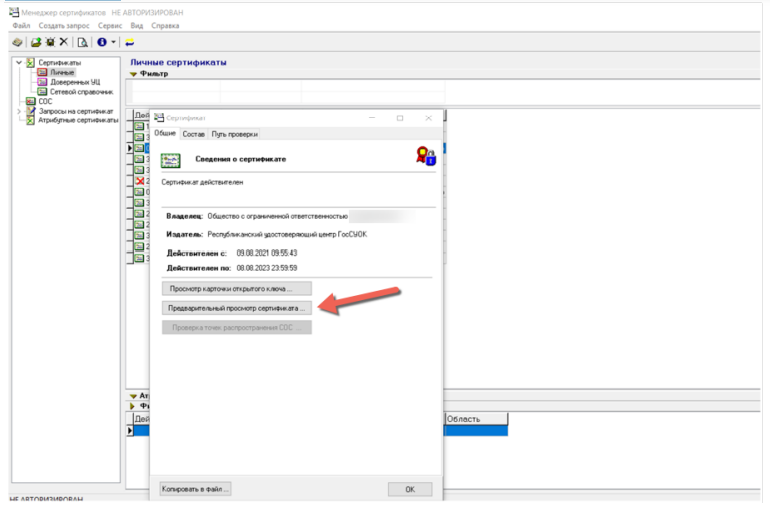Screen dimensions: 770x509
Task: Collapse the Сертификаты tree node
Action: (x=19, y=62)
